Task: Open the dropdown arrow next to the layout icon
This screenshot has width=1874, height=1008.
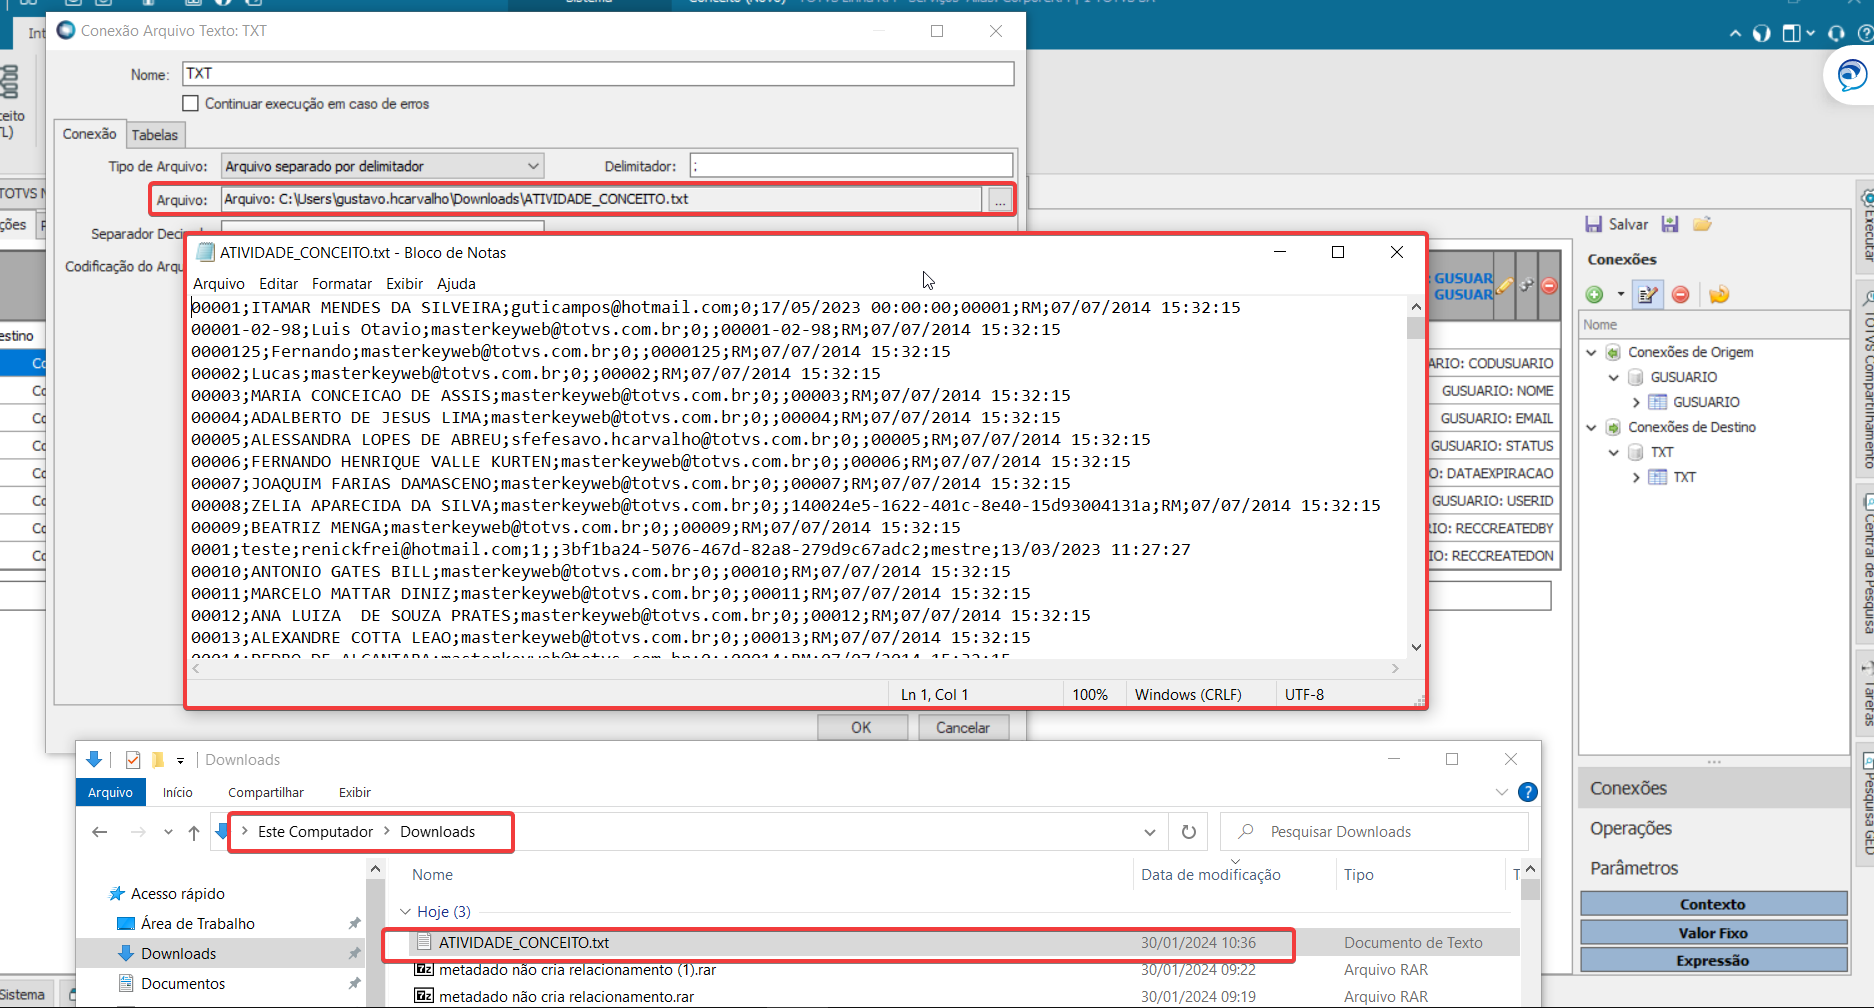Action: pyautogui.click(x=1810, y=33)
